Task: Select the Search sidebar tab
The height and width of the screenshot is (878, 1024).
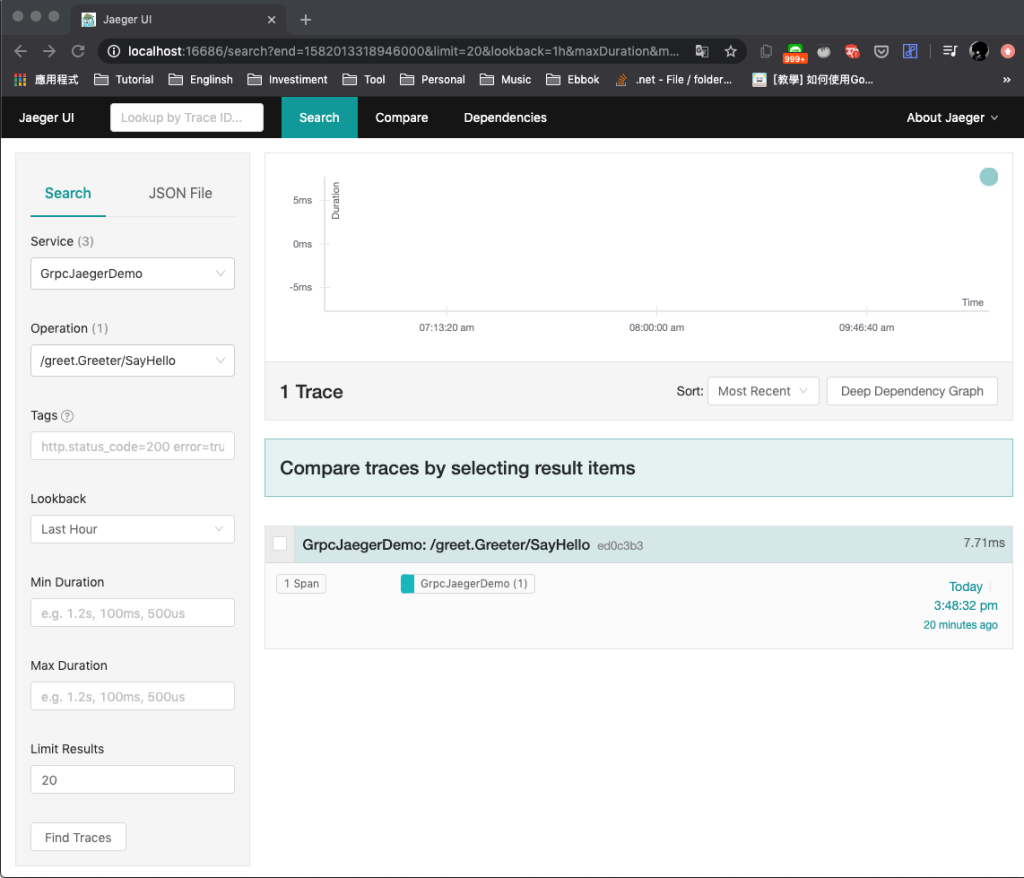Action: (x=68, y=193)
